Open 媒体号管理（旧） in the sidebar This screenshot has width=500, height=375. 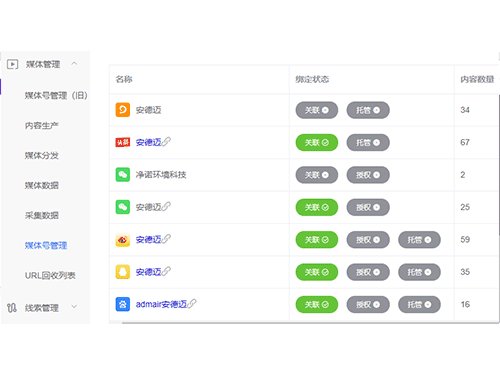coord(56,96)
